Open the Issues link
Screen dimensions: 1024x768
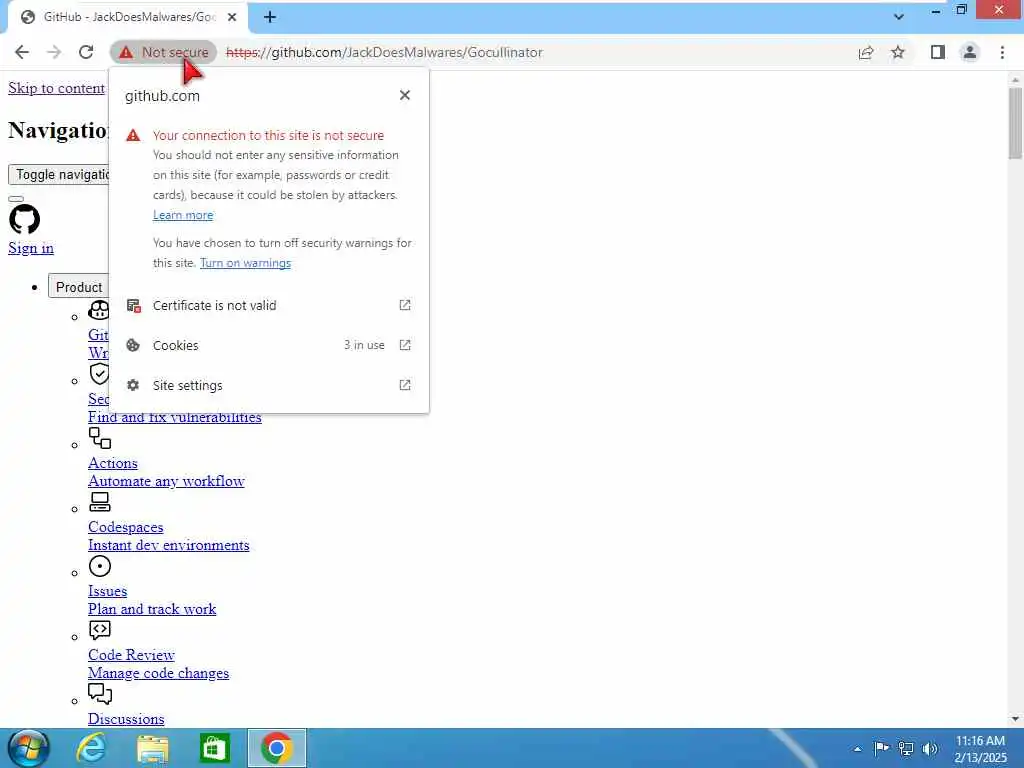tap(107, 591)
